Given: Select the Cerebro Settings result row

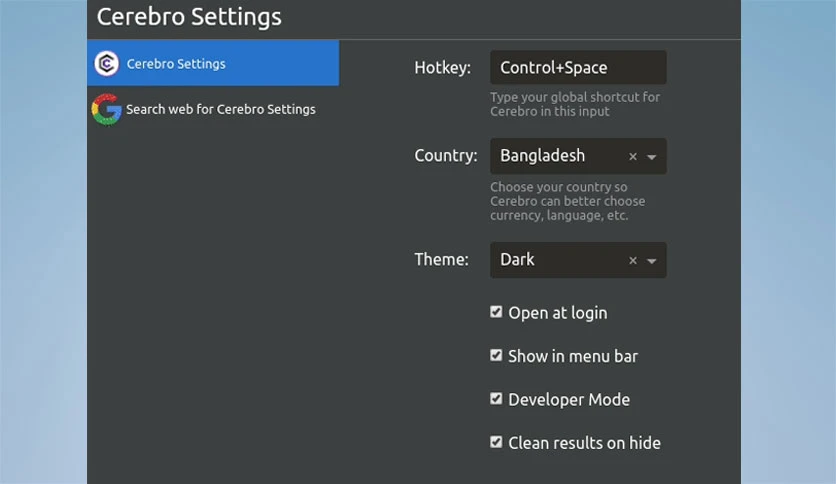Looking at the screenshot, I should [213, 63].
